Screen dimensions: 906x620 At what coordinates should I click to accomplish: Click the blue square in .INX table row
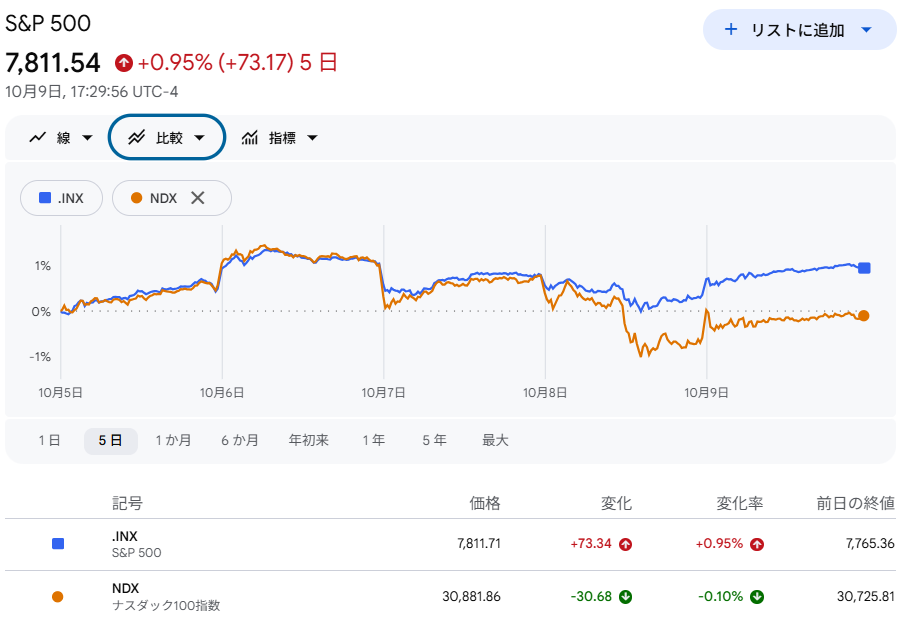(58, 544)
